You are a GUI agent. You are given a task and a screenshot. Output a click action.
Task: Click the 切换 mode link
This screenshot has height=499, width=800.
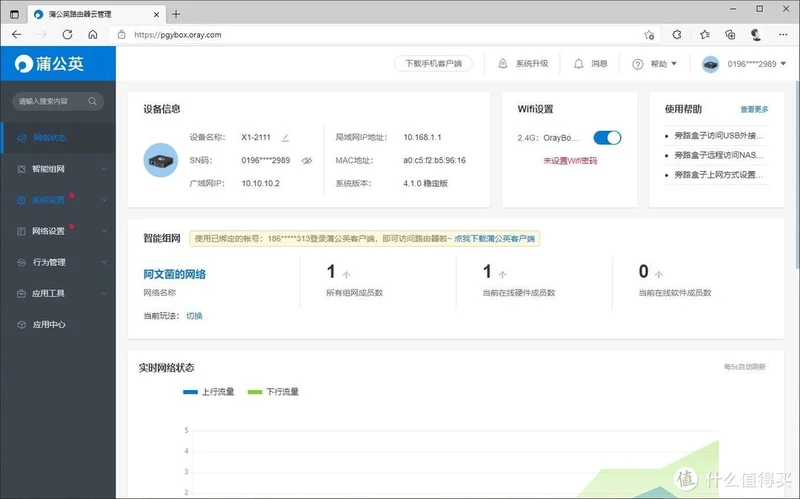[194, 316]
